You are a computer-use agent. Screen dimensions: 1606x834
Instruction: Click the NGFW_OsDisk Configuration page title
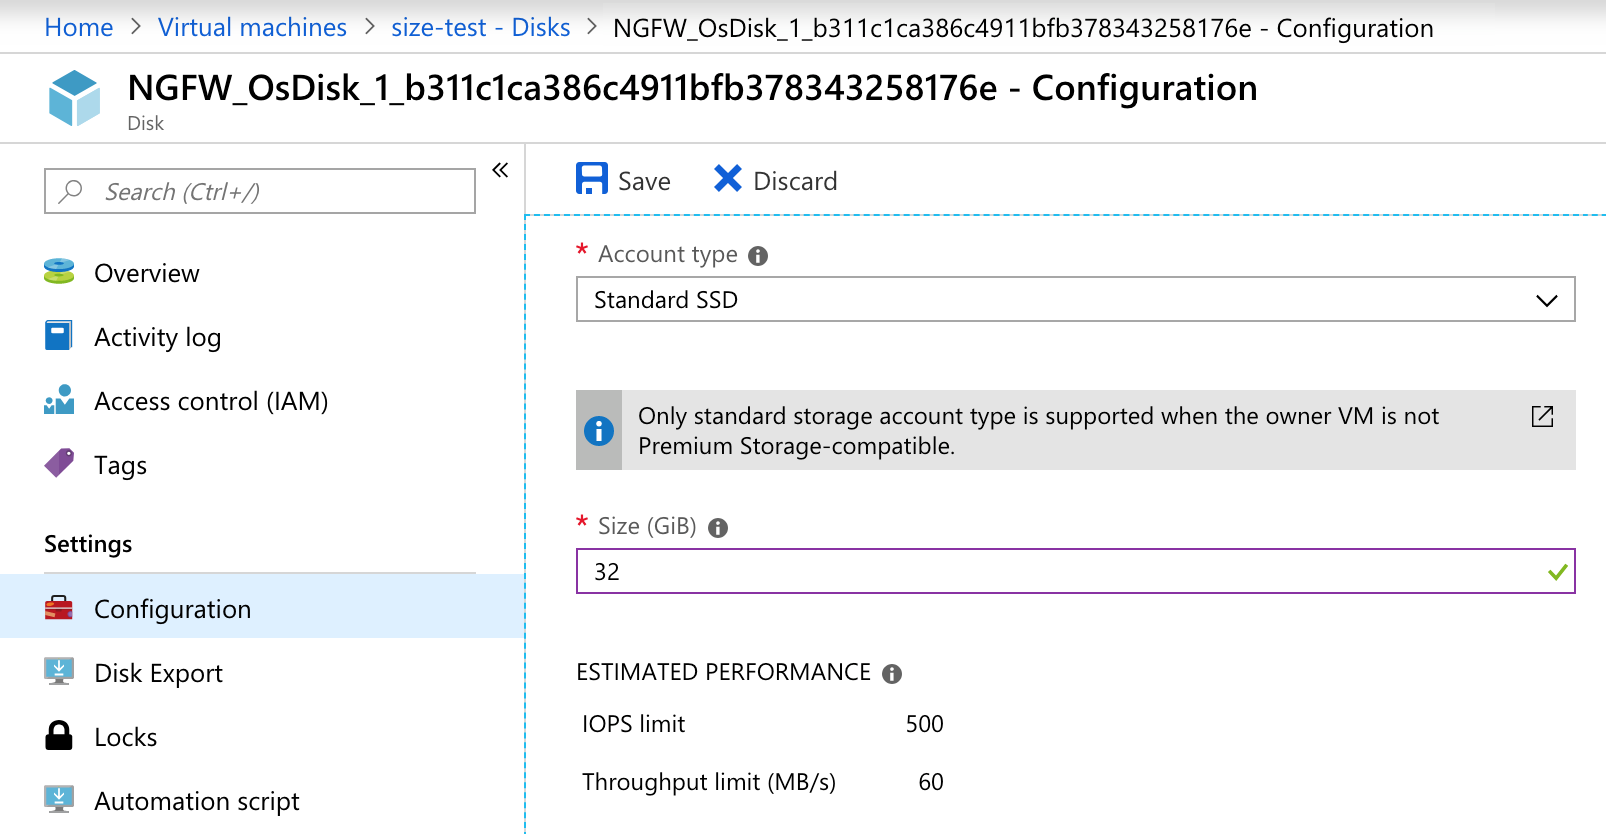[692, 88]
